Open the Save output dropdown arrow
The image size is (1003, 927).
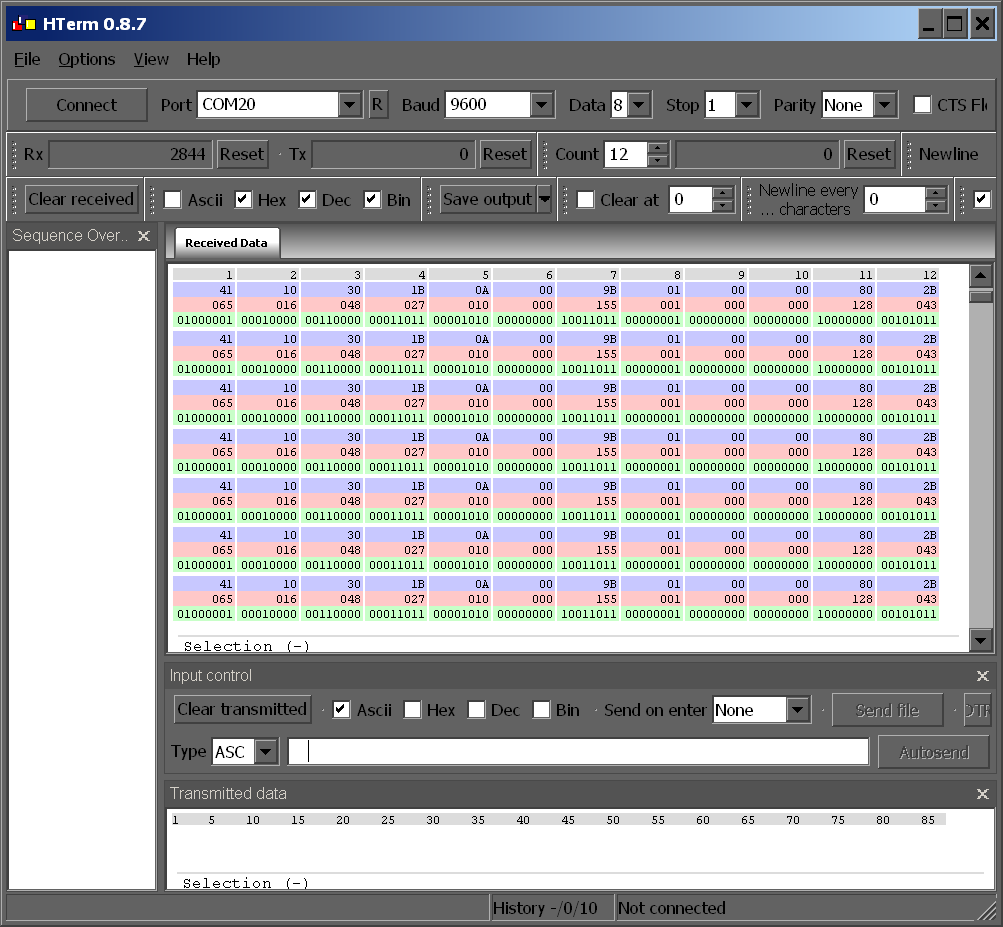[544, 200]
